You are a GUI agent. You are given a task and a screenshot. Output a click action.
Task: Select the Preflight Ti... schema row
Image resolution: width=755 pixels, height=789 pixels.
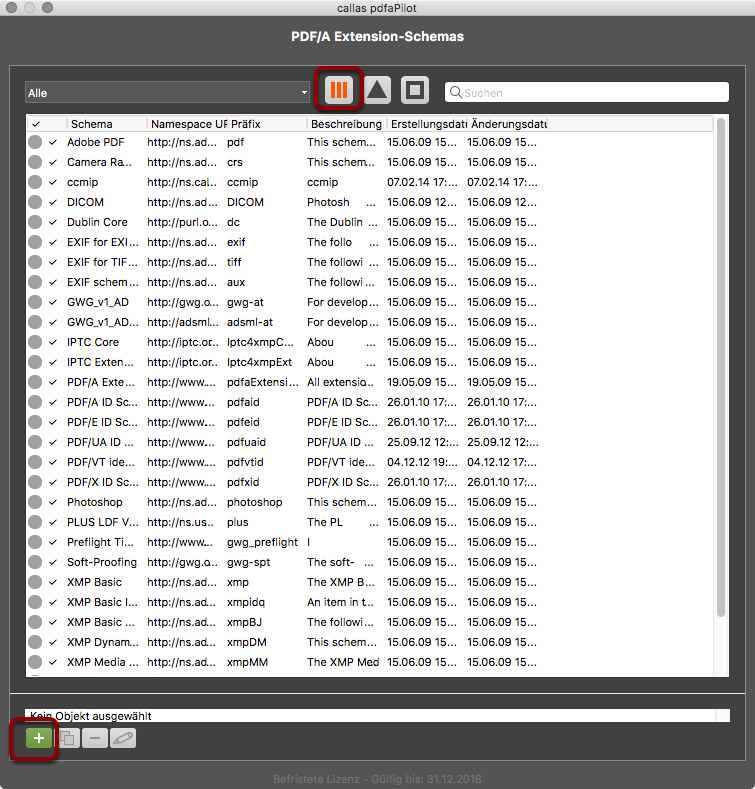tap(369, 542)
